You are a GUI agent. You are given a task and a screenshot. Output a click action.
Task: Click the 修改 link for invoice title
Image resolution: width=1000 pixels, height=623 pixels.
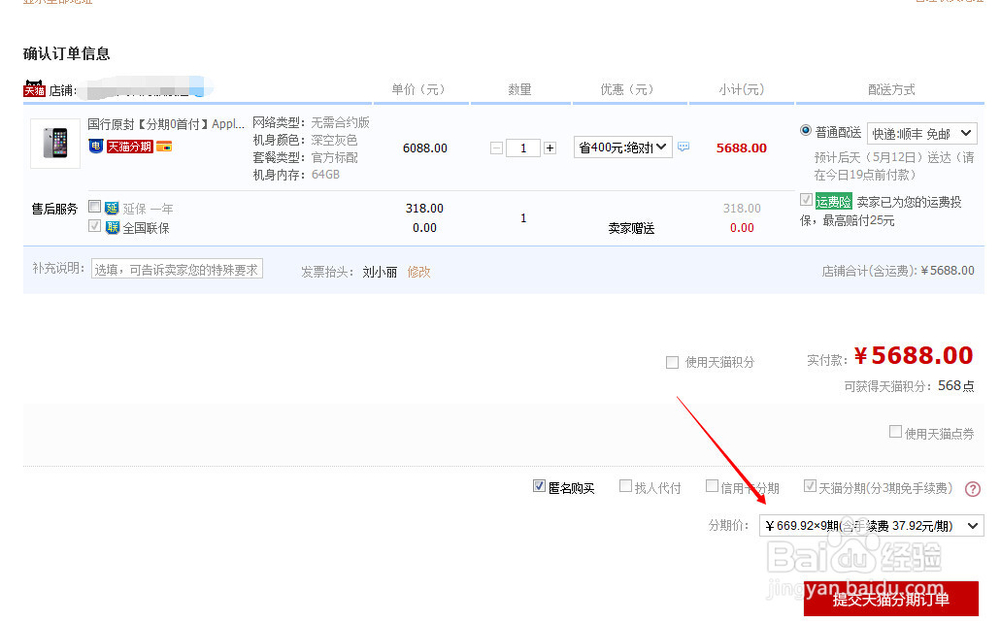pyautogui.click(x=419, y=272)
